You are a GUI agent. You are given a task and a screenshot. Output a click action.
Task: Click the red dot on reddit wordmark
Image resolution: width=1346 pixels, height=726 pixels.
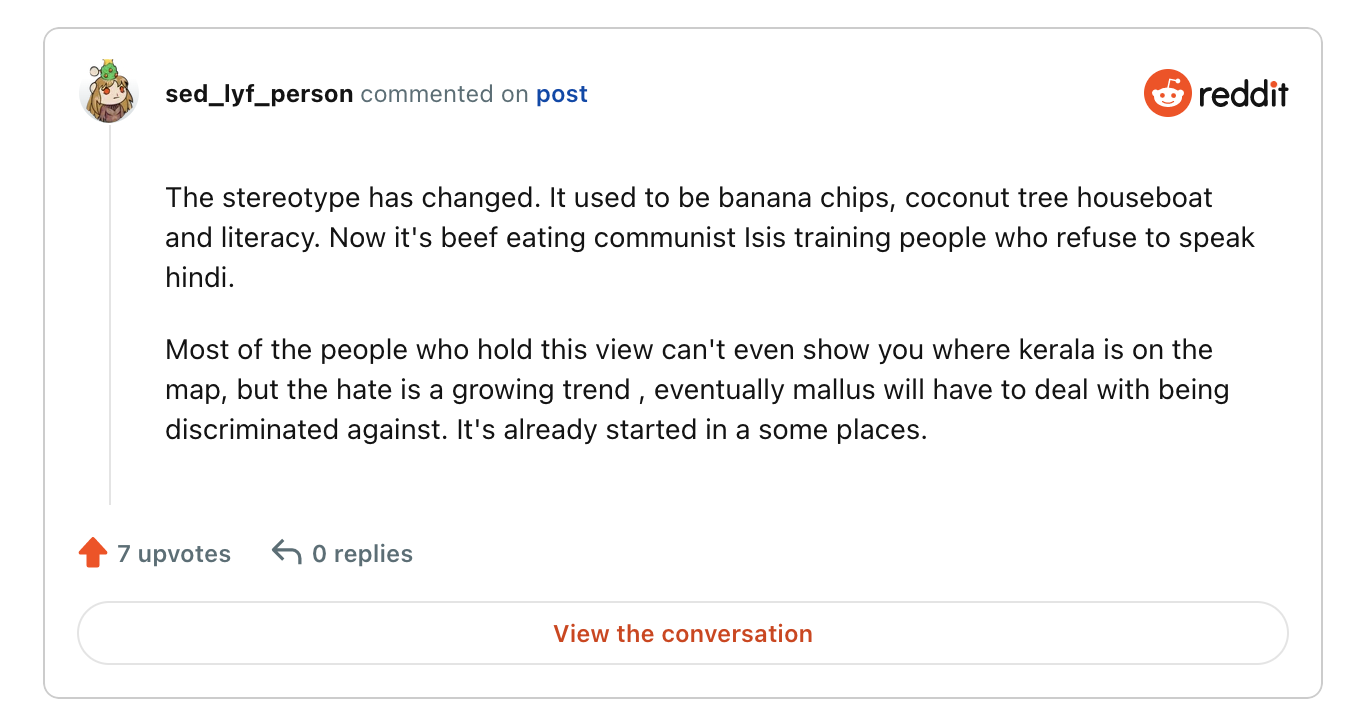tap(1273, 83)
